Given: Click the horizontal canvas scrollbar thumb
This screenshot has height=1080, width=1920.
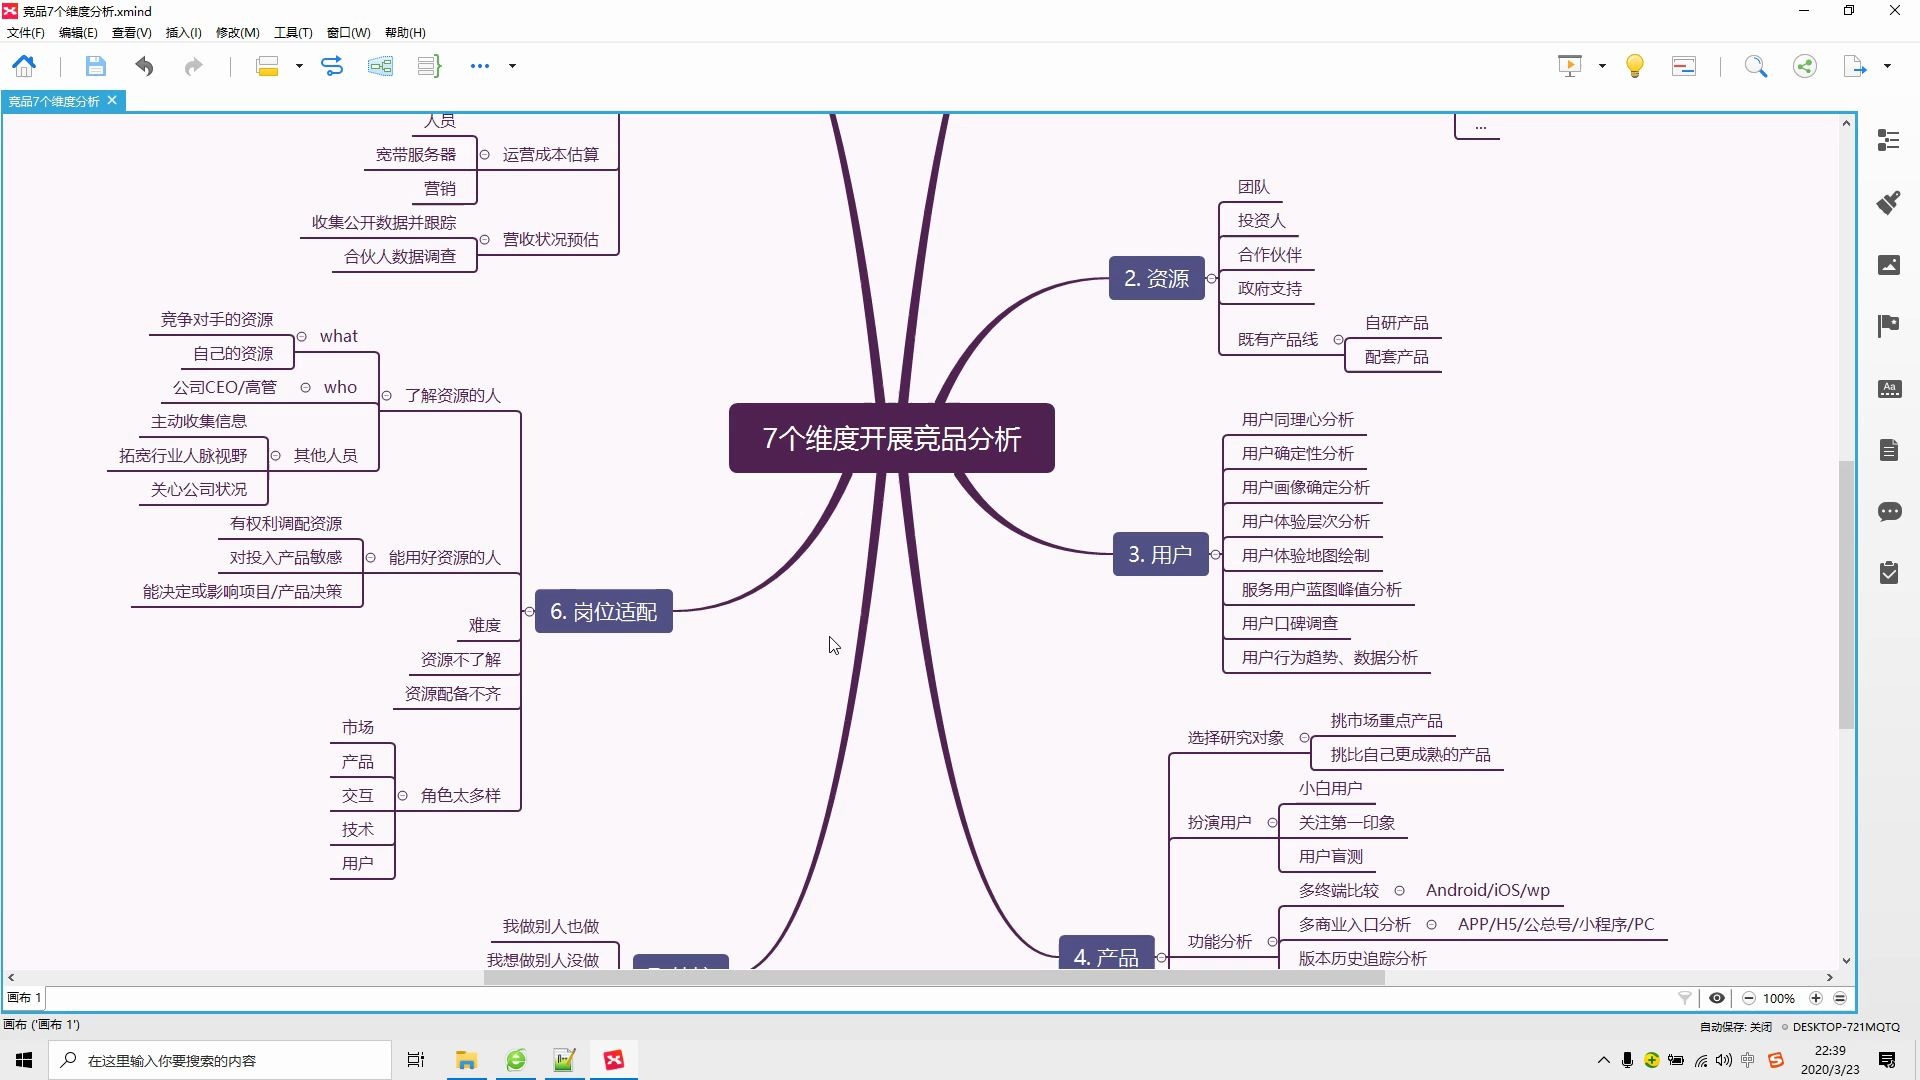Looking at the screenshot, I should 934,977.
